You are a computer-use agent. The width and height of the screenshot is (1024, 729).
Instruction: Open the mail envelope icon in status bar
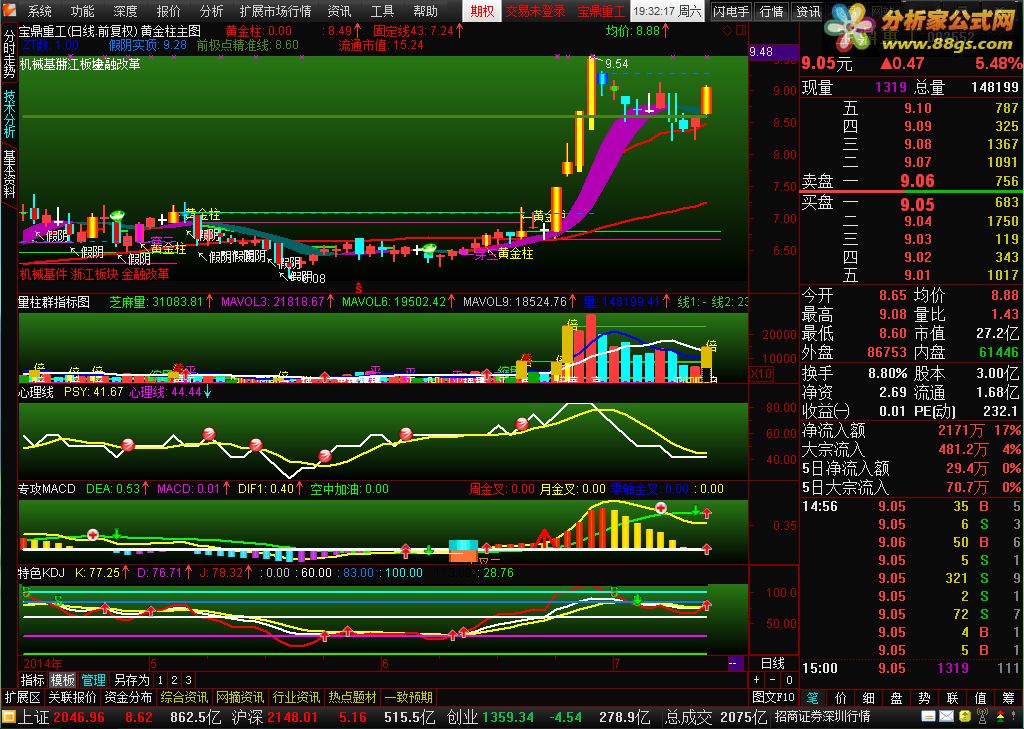[x=946, y=717]
